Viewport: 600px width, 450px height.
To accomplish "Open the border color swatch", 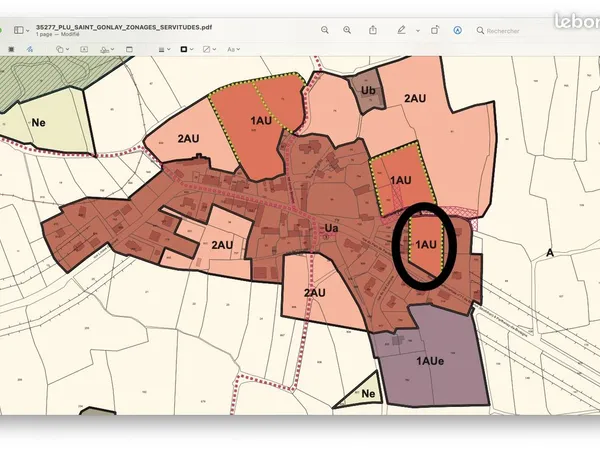I will click(184, 49).
